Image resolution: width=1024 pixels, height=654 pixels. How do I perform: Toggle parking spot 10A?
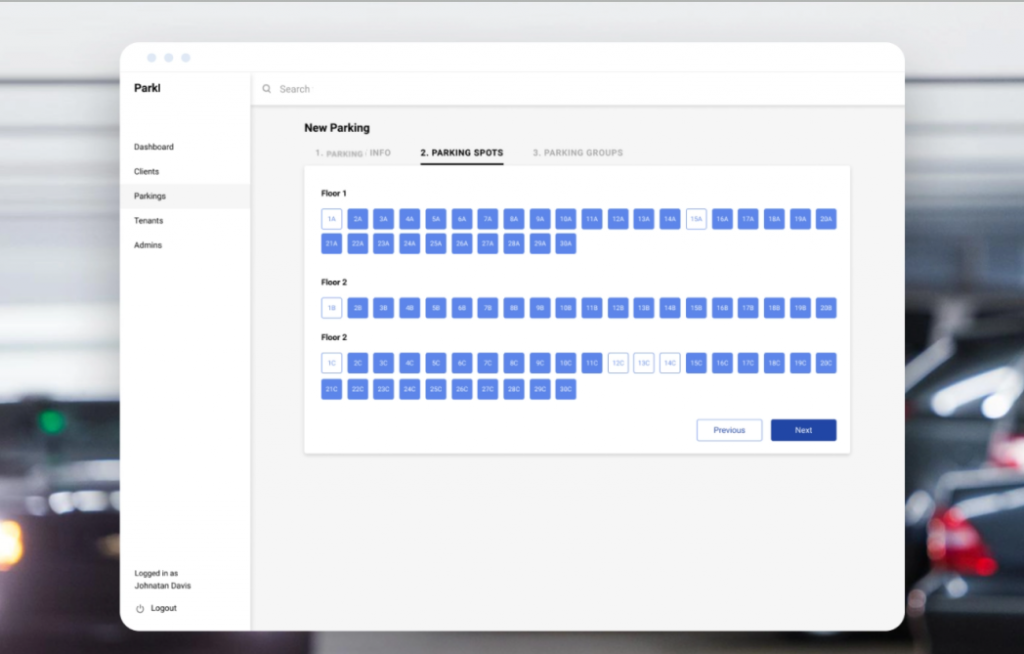(x=566, y=219)
